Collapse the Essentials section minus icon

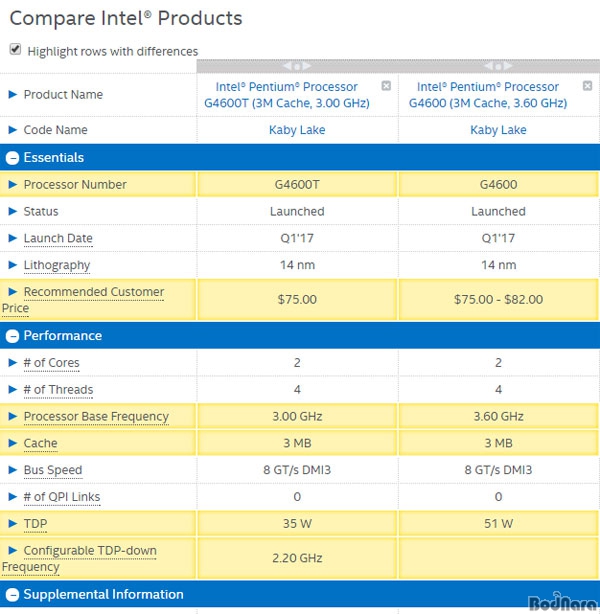[12, 158]
